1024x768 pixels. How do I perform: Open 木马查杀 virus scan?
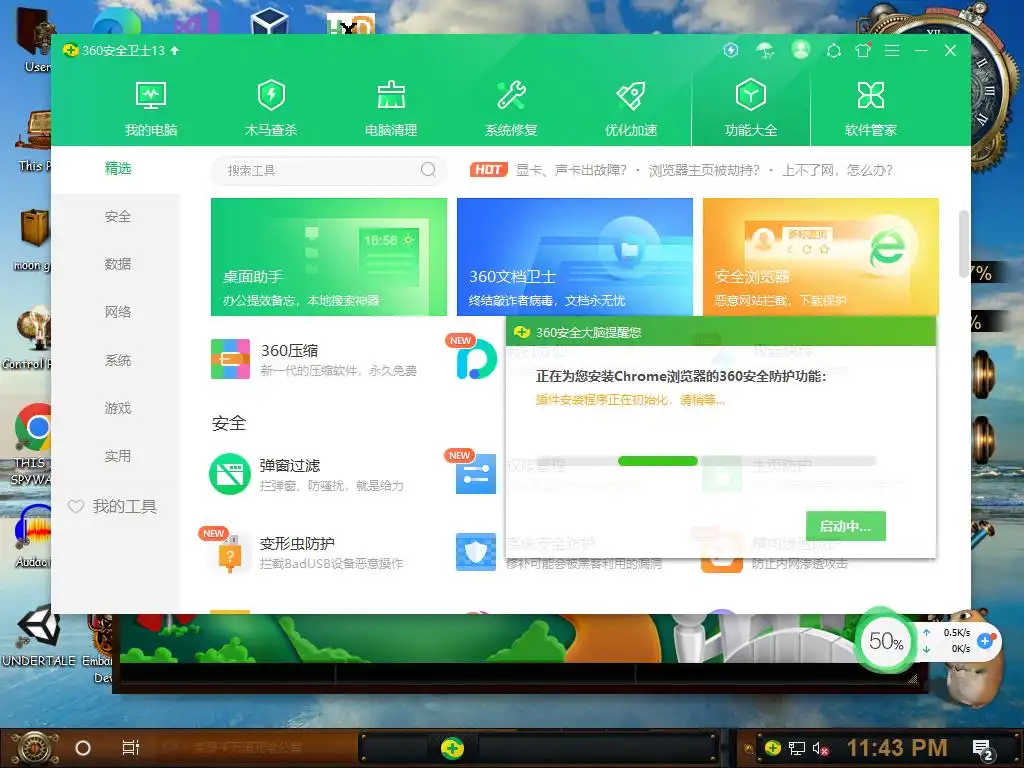pyautogui.click(x=270, y=108)
